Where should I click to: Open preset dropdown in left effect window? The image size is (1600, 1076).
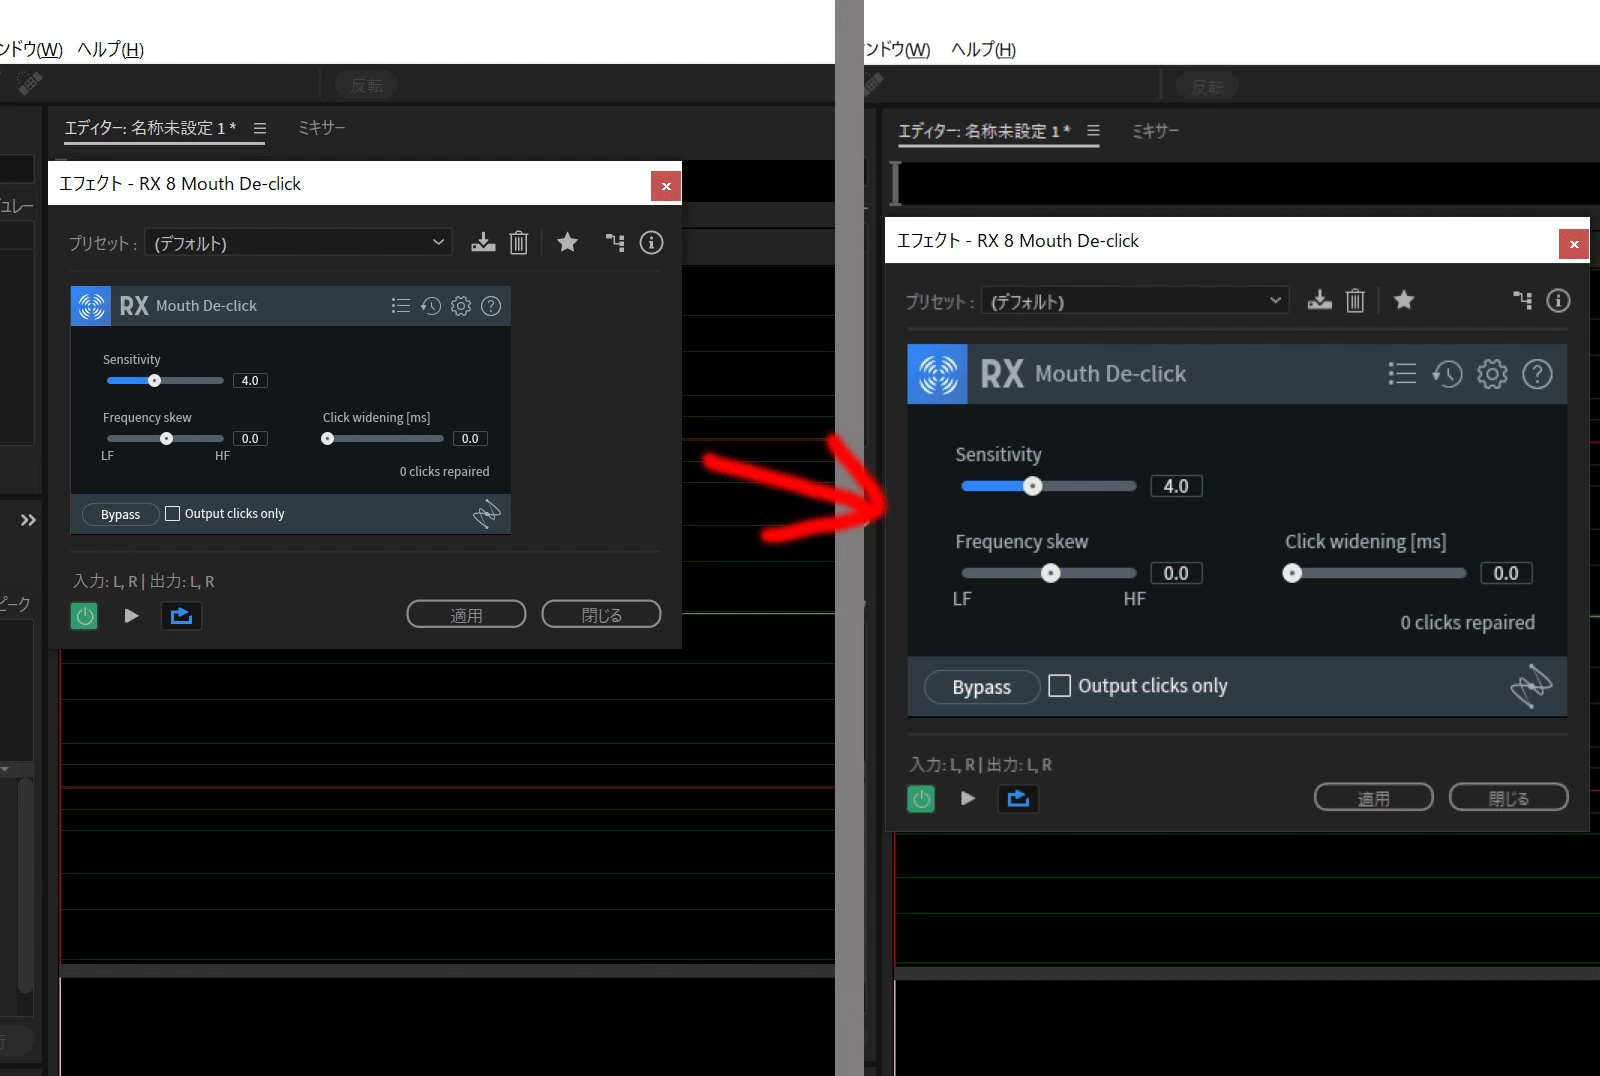[298, 243]
